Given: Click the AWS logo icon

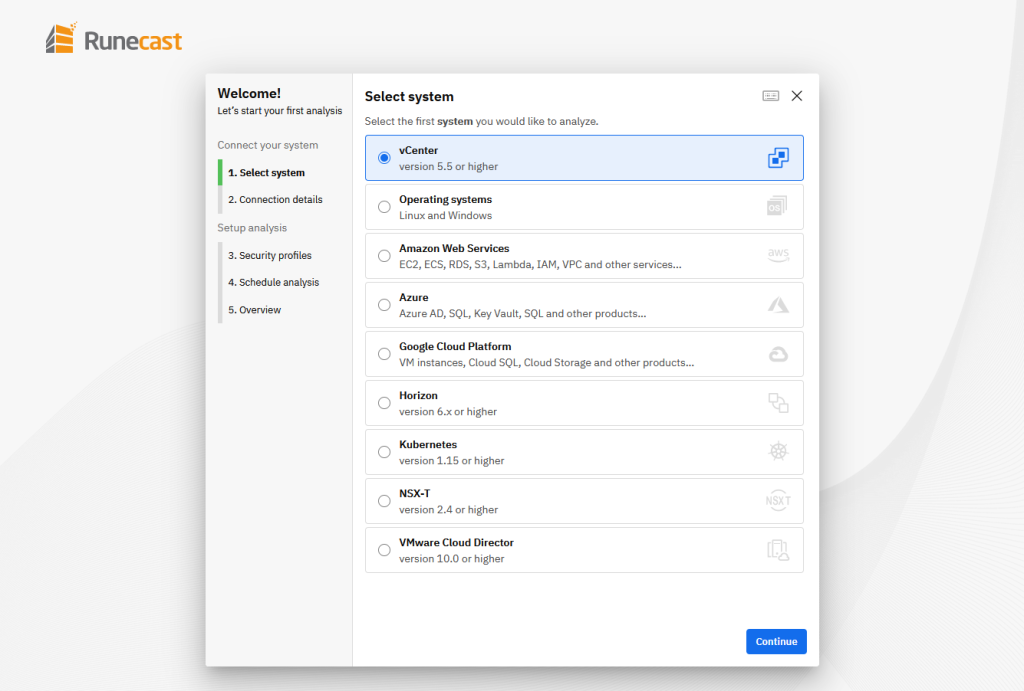Looking at the screenshot, I should pyautogui.click(x=778, y=255).
